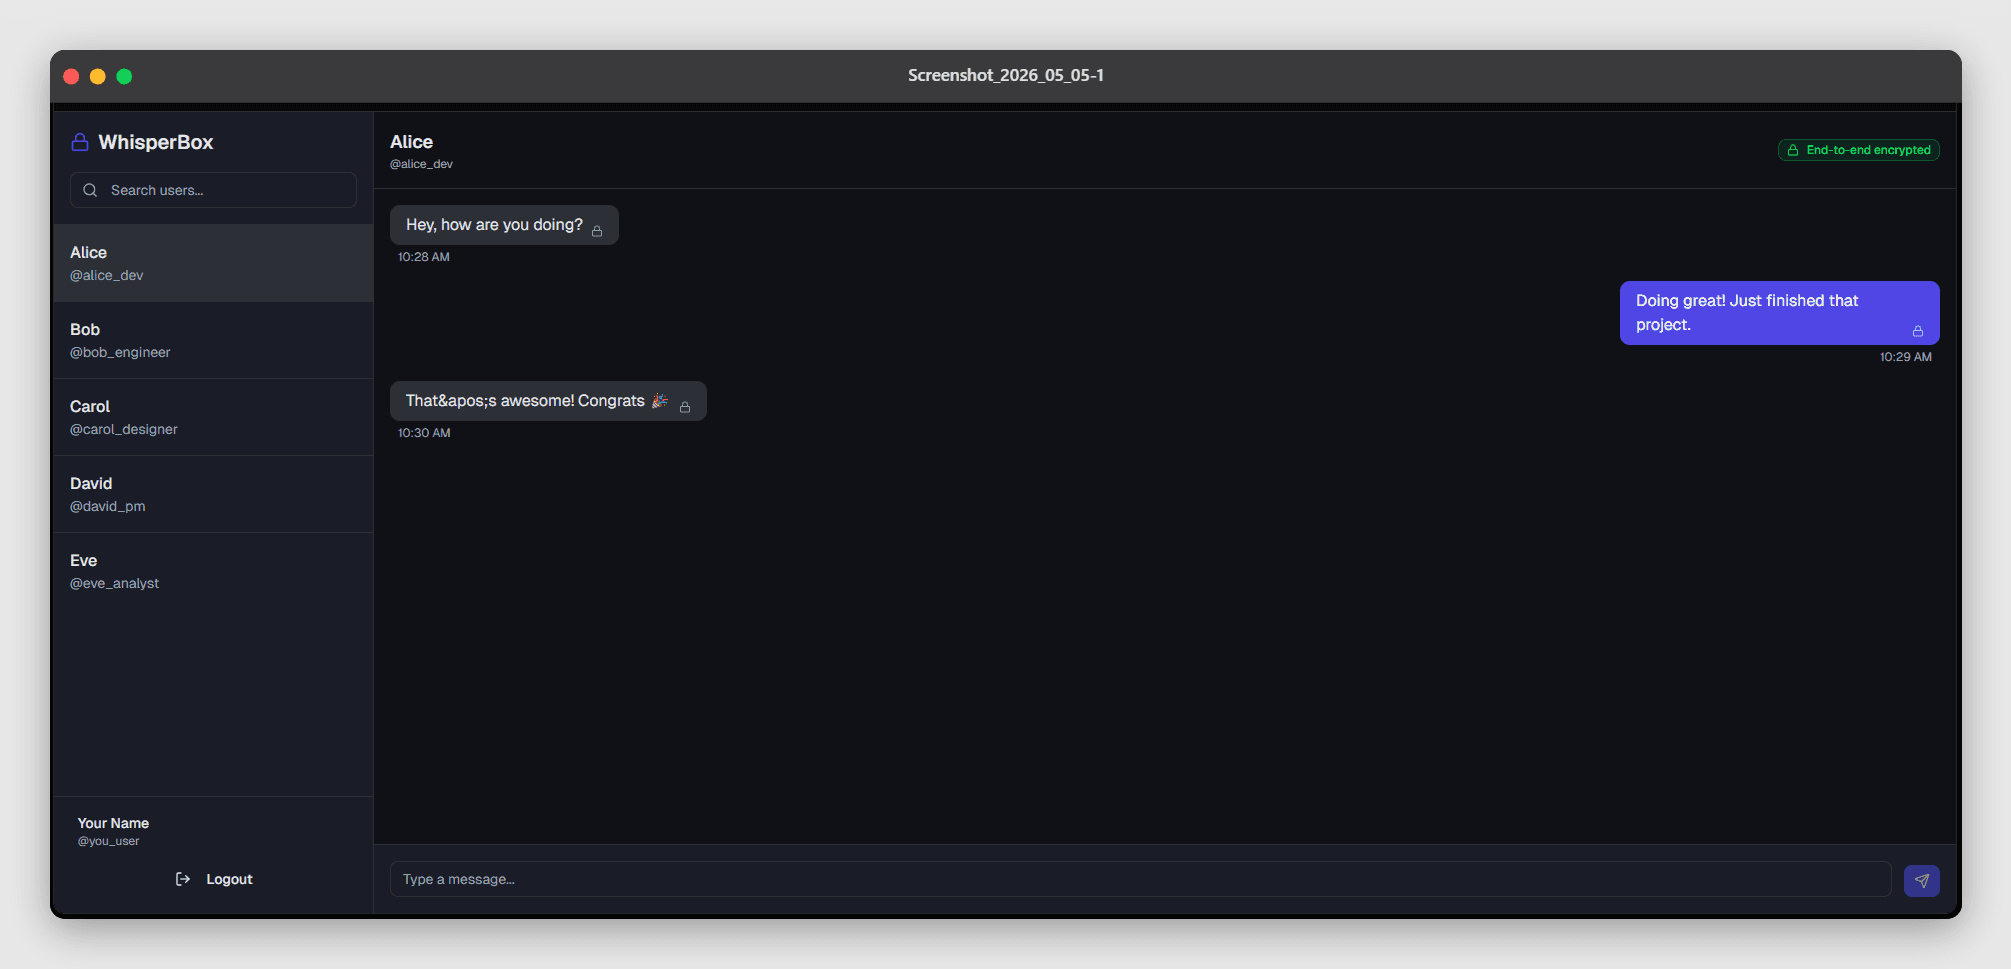
Task: Click the @bob_engineer handle
Action: [x=120, y=352]
